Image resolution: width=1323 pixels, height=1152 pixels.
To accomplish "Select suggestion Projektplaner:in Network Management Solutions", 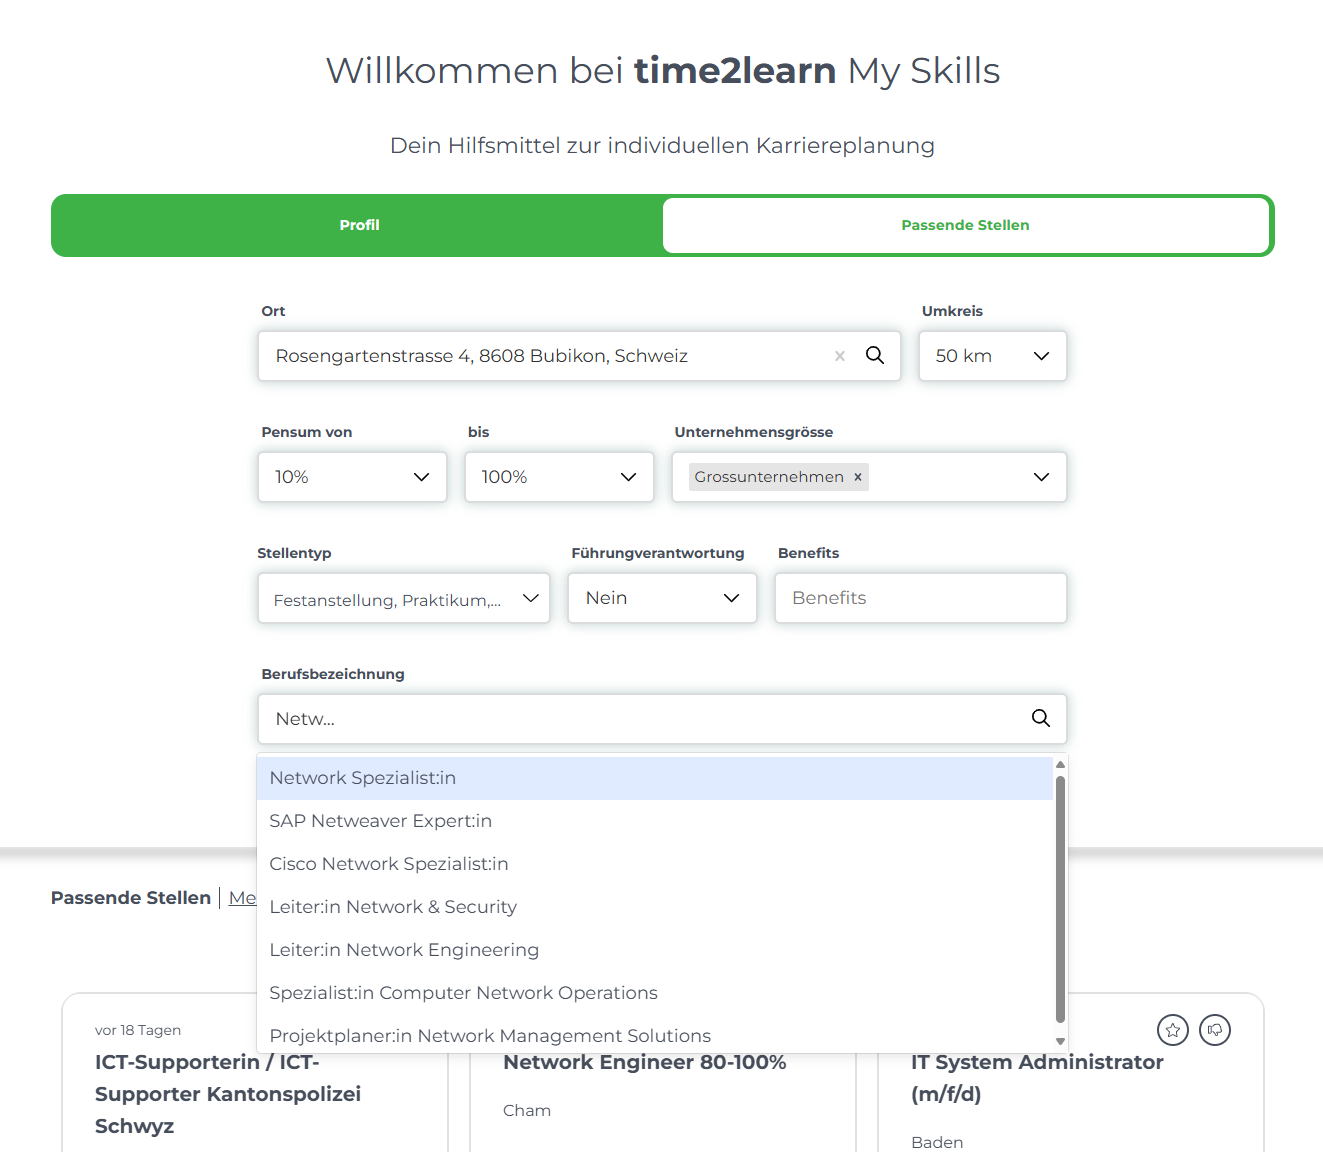I will point(655,1035).
